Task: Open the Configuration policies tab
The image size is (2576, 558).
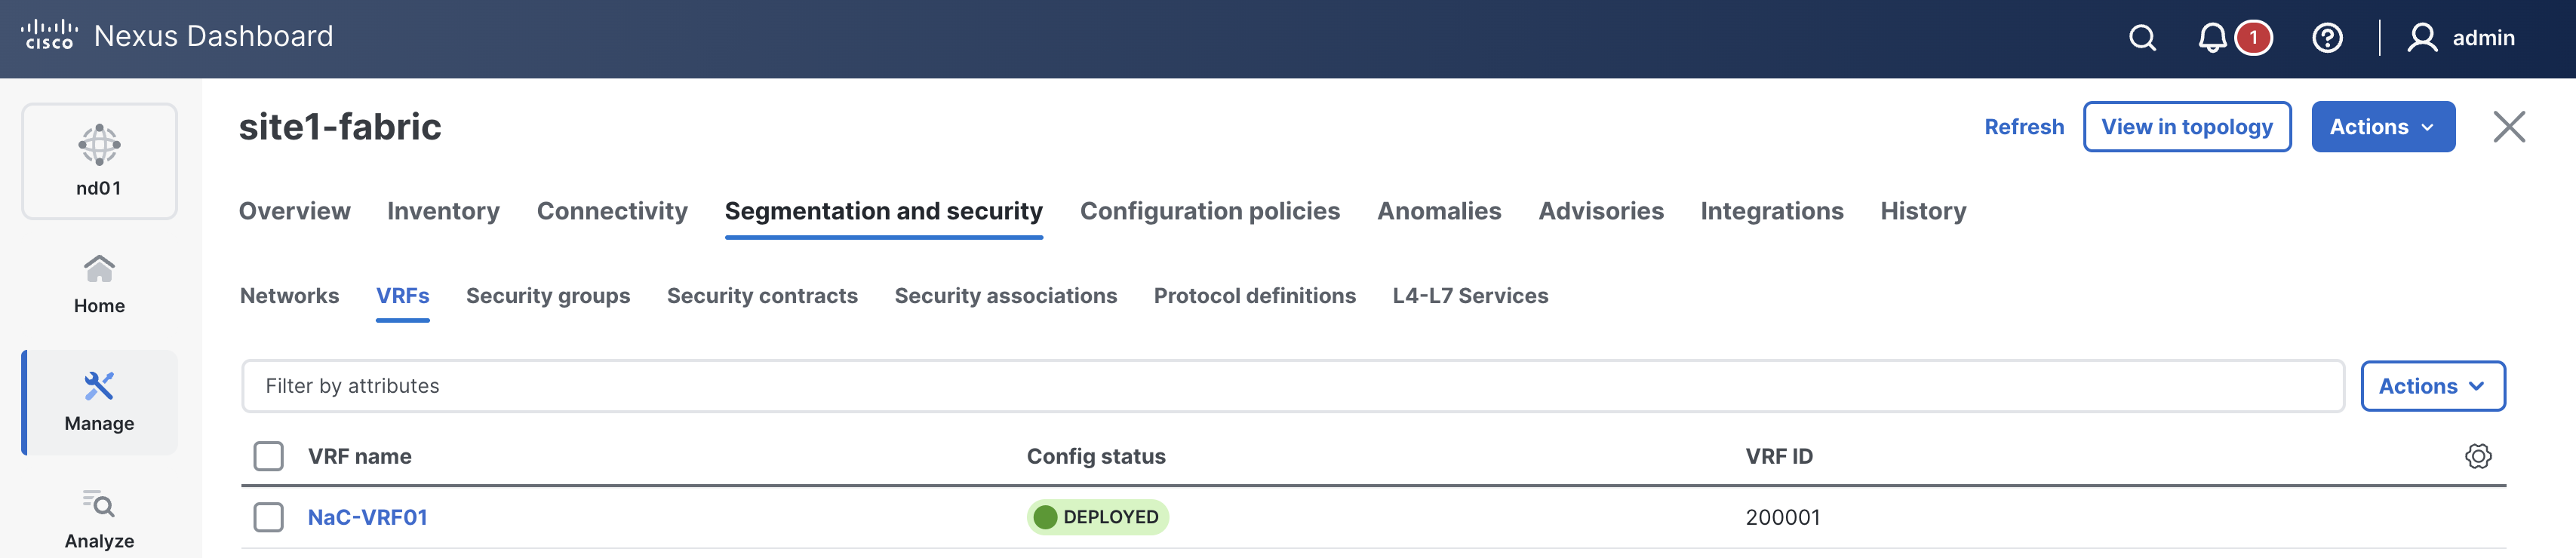Action: pos(1209,211)
